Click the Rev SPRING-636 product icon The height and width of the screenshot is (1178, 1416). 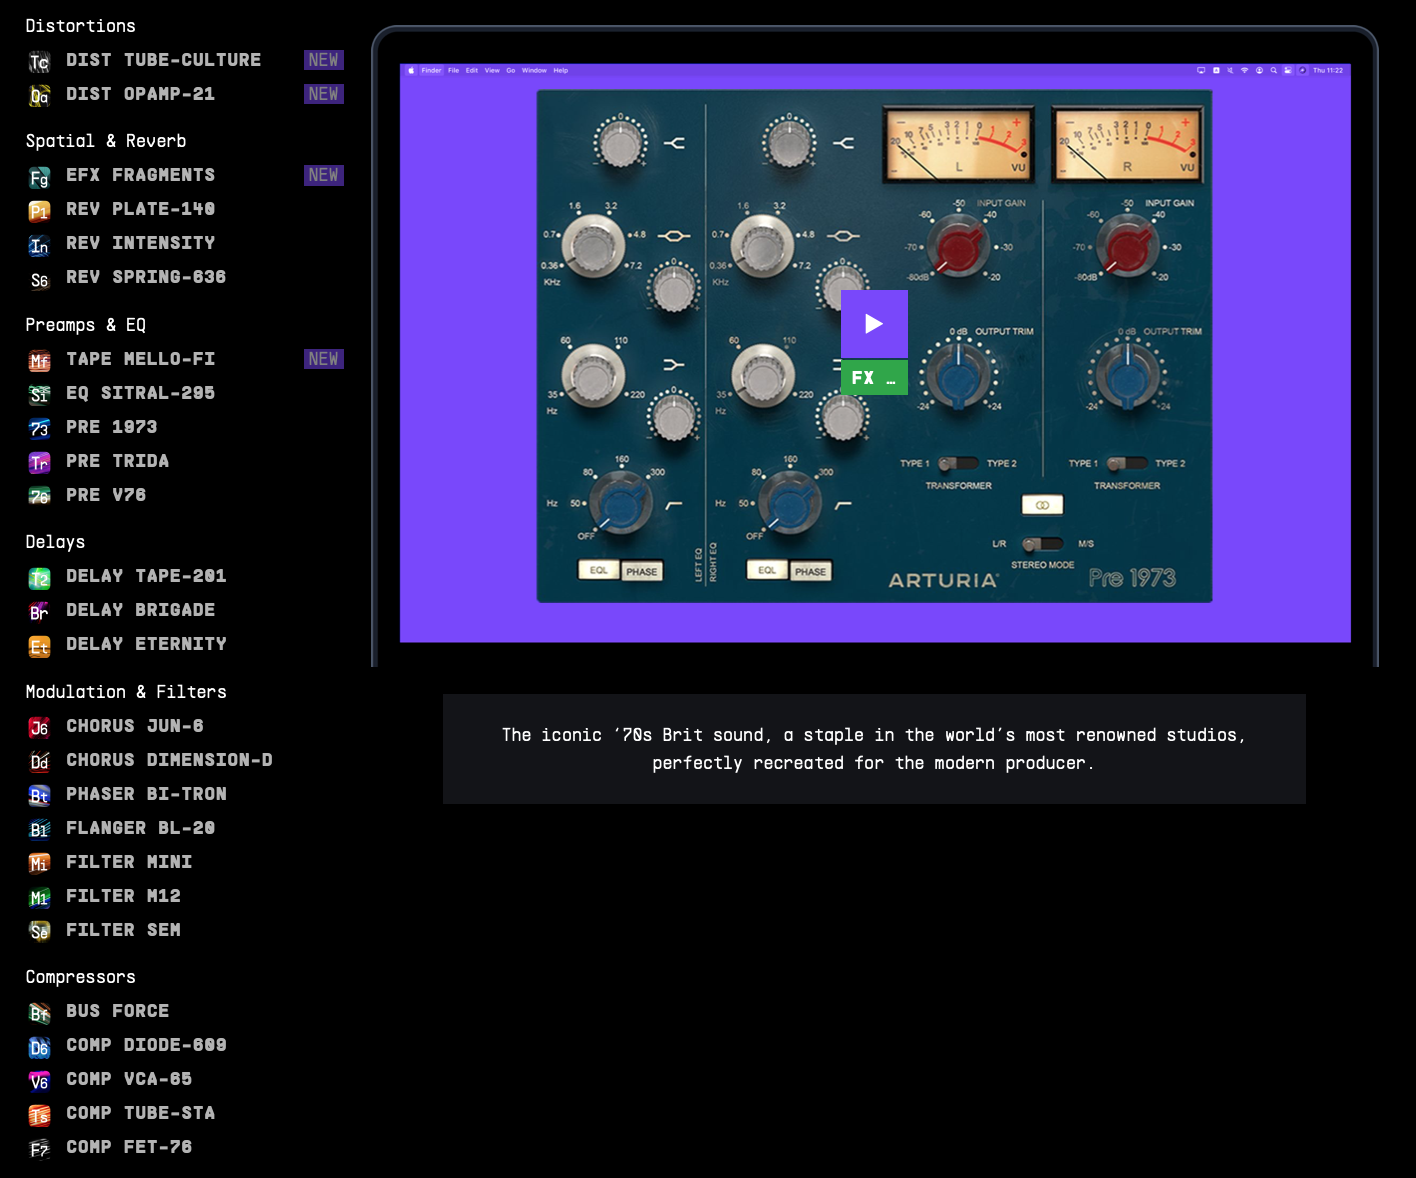click(39, 279)
